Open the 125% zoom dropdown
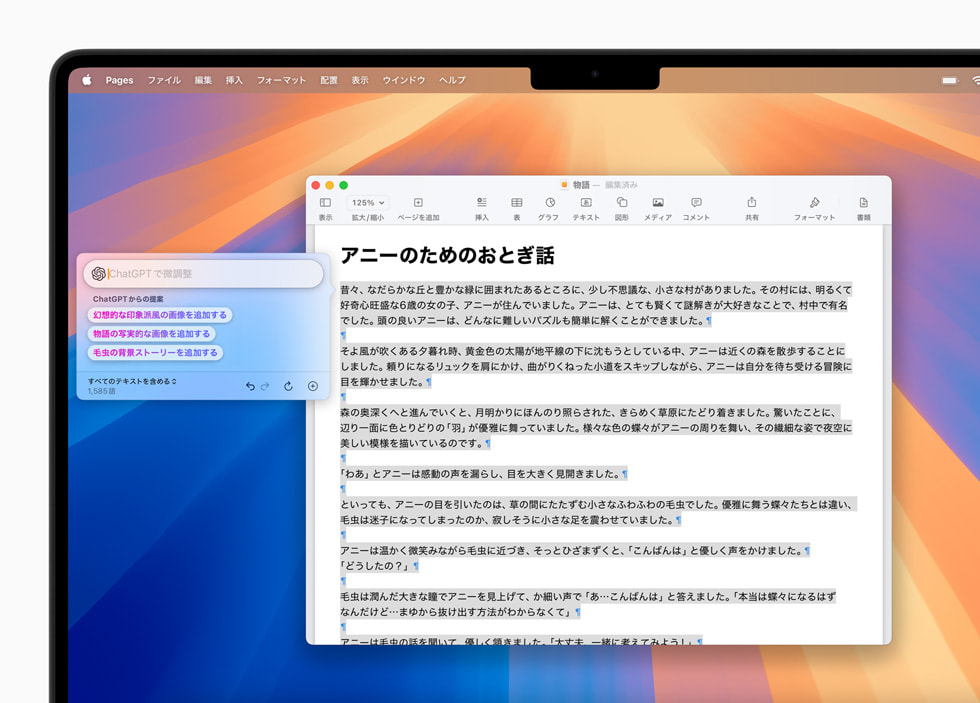Image resolution: width=980 pixels, height=703 pixels. click(x=368, y=202)
